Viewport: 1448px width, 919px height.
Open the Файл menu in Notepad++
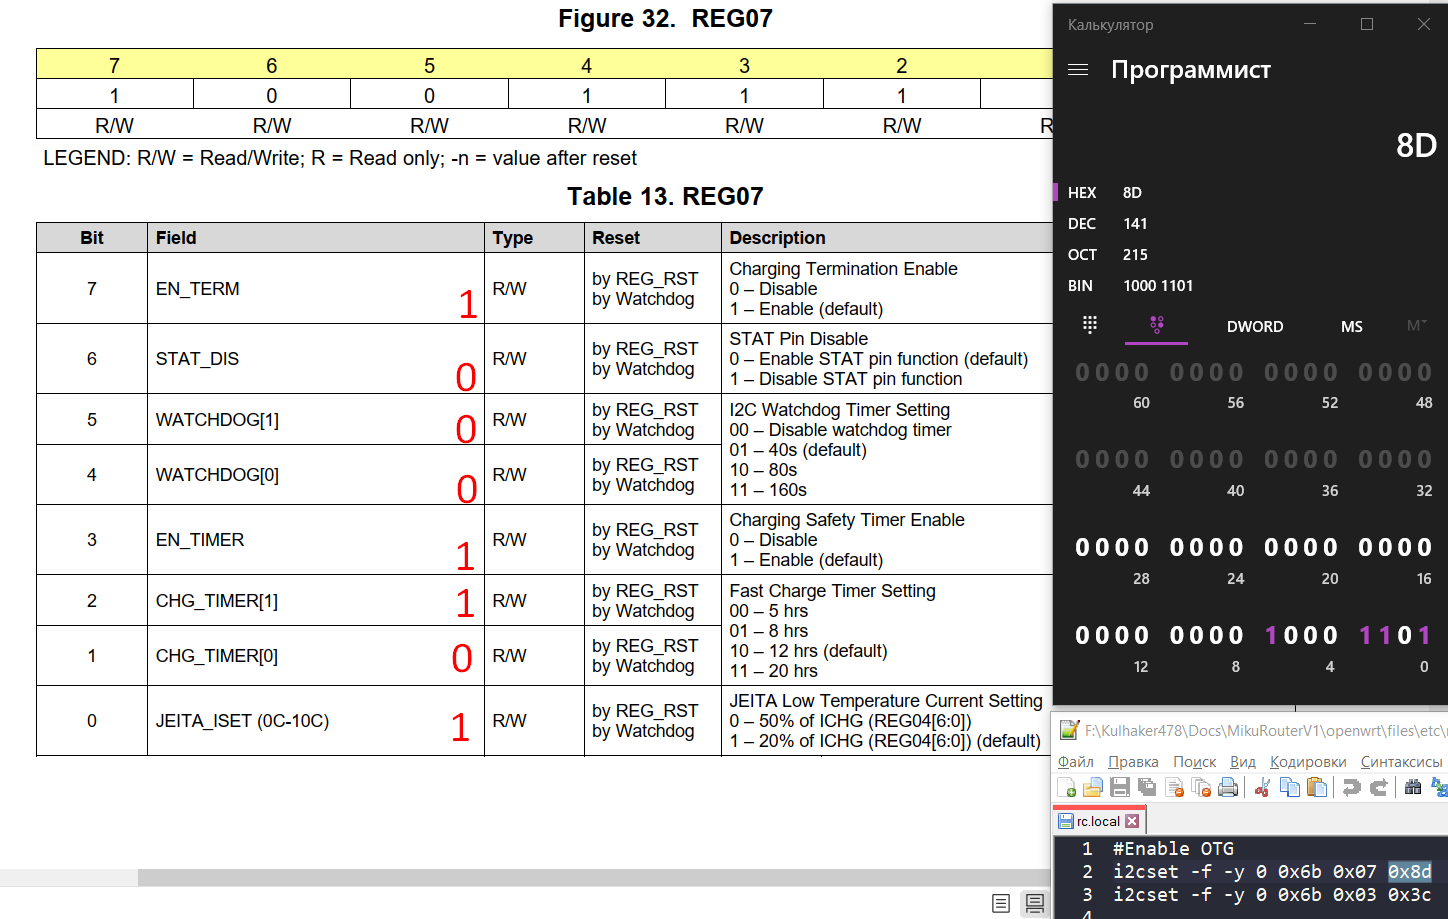click(1075, 762)
